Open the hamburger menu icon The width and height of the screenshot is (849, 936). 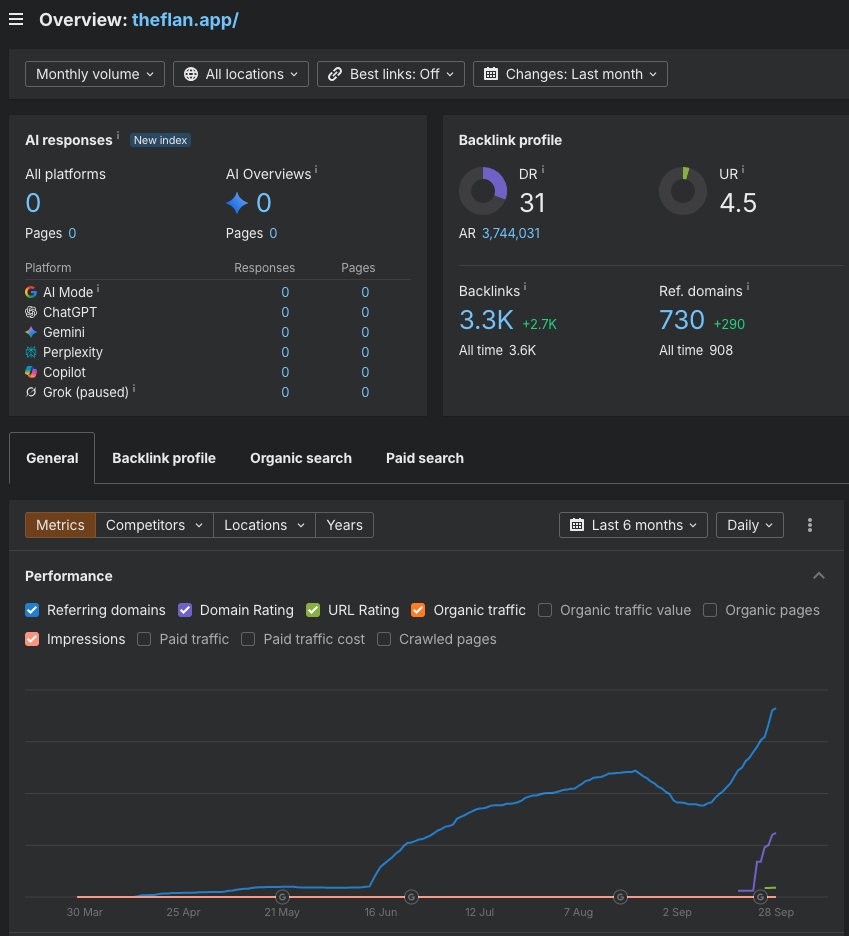[16, 19]
